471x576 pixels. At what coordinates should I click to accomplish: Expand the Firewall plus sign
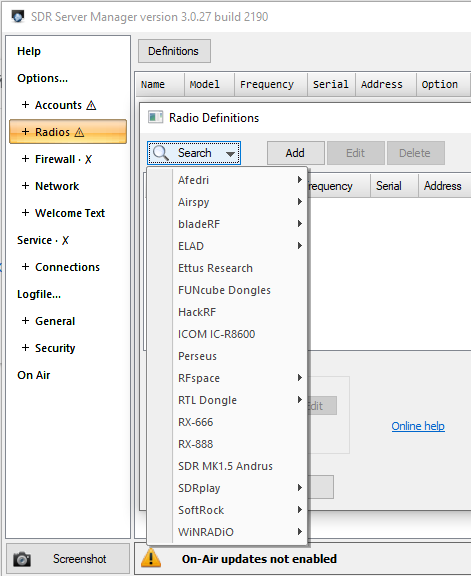[25, 159]
